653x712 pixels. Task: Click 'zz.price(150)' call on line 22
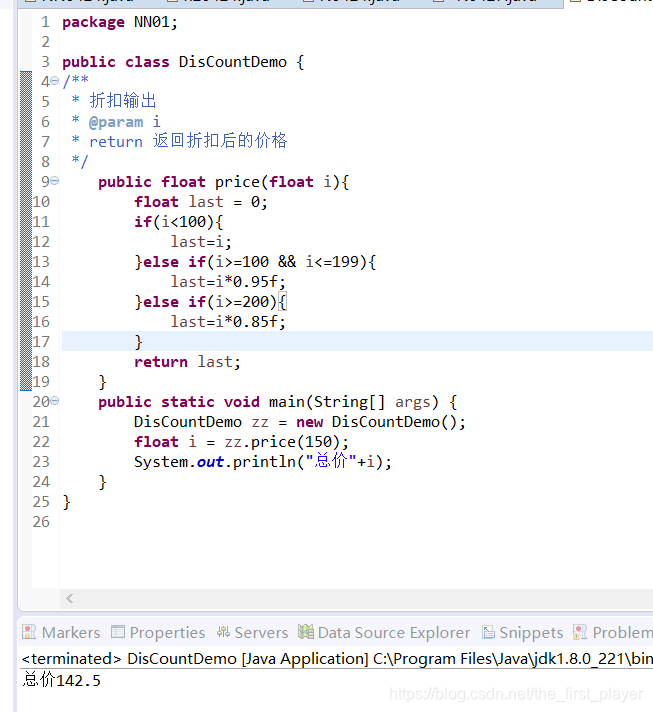(x=282, y=442)
